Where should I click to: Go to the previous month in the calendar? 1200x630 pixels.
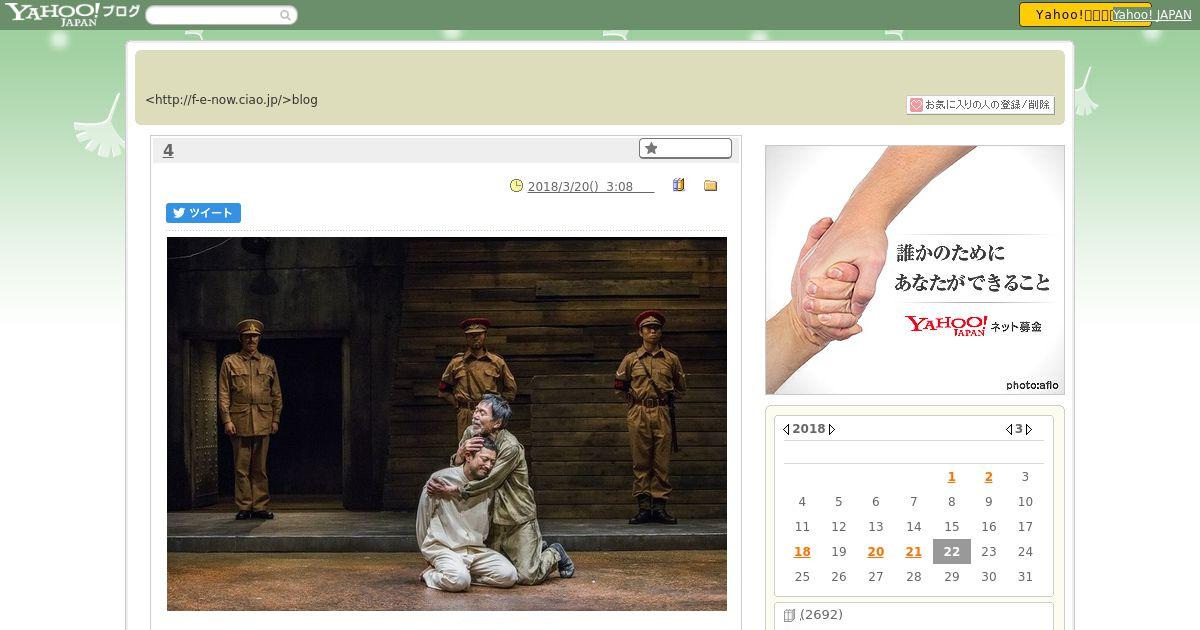coord(1008,429)
